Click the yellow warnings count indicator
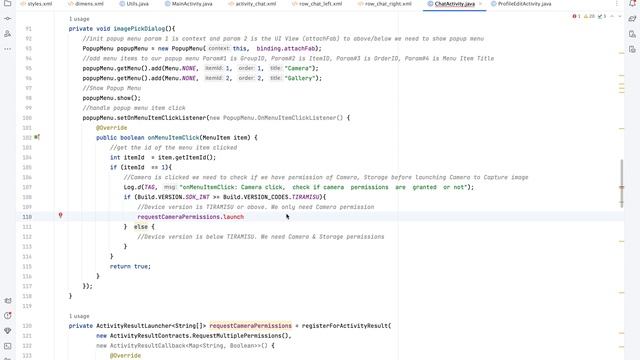Image resolution: width=640 pixels, height=360 pixels. 589,16
